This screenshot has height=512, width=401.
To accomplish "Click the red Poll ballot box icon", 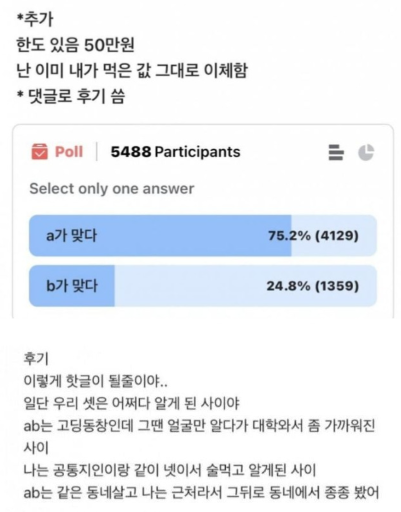I will pyautogui.click(x=40, y=152).
